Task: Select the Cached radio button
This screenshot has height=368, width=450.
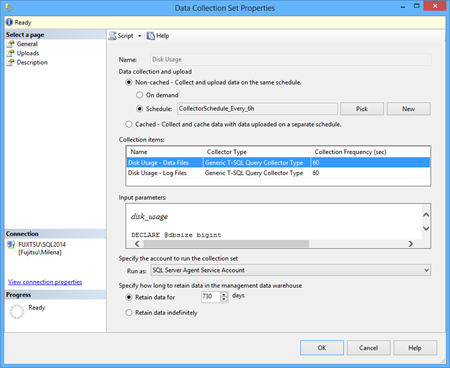Action: [x=129, y=124]
